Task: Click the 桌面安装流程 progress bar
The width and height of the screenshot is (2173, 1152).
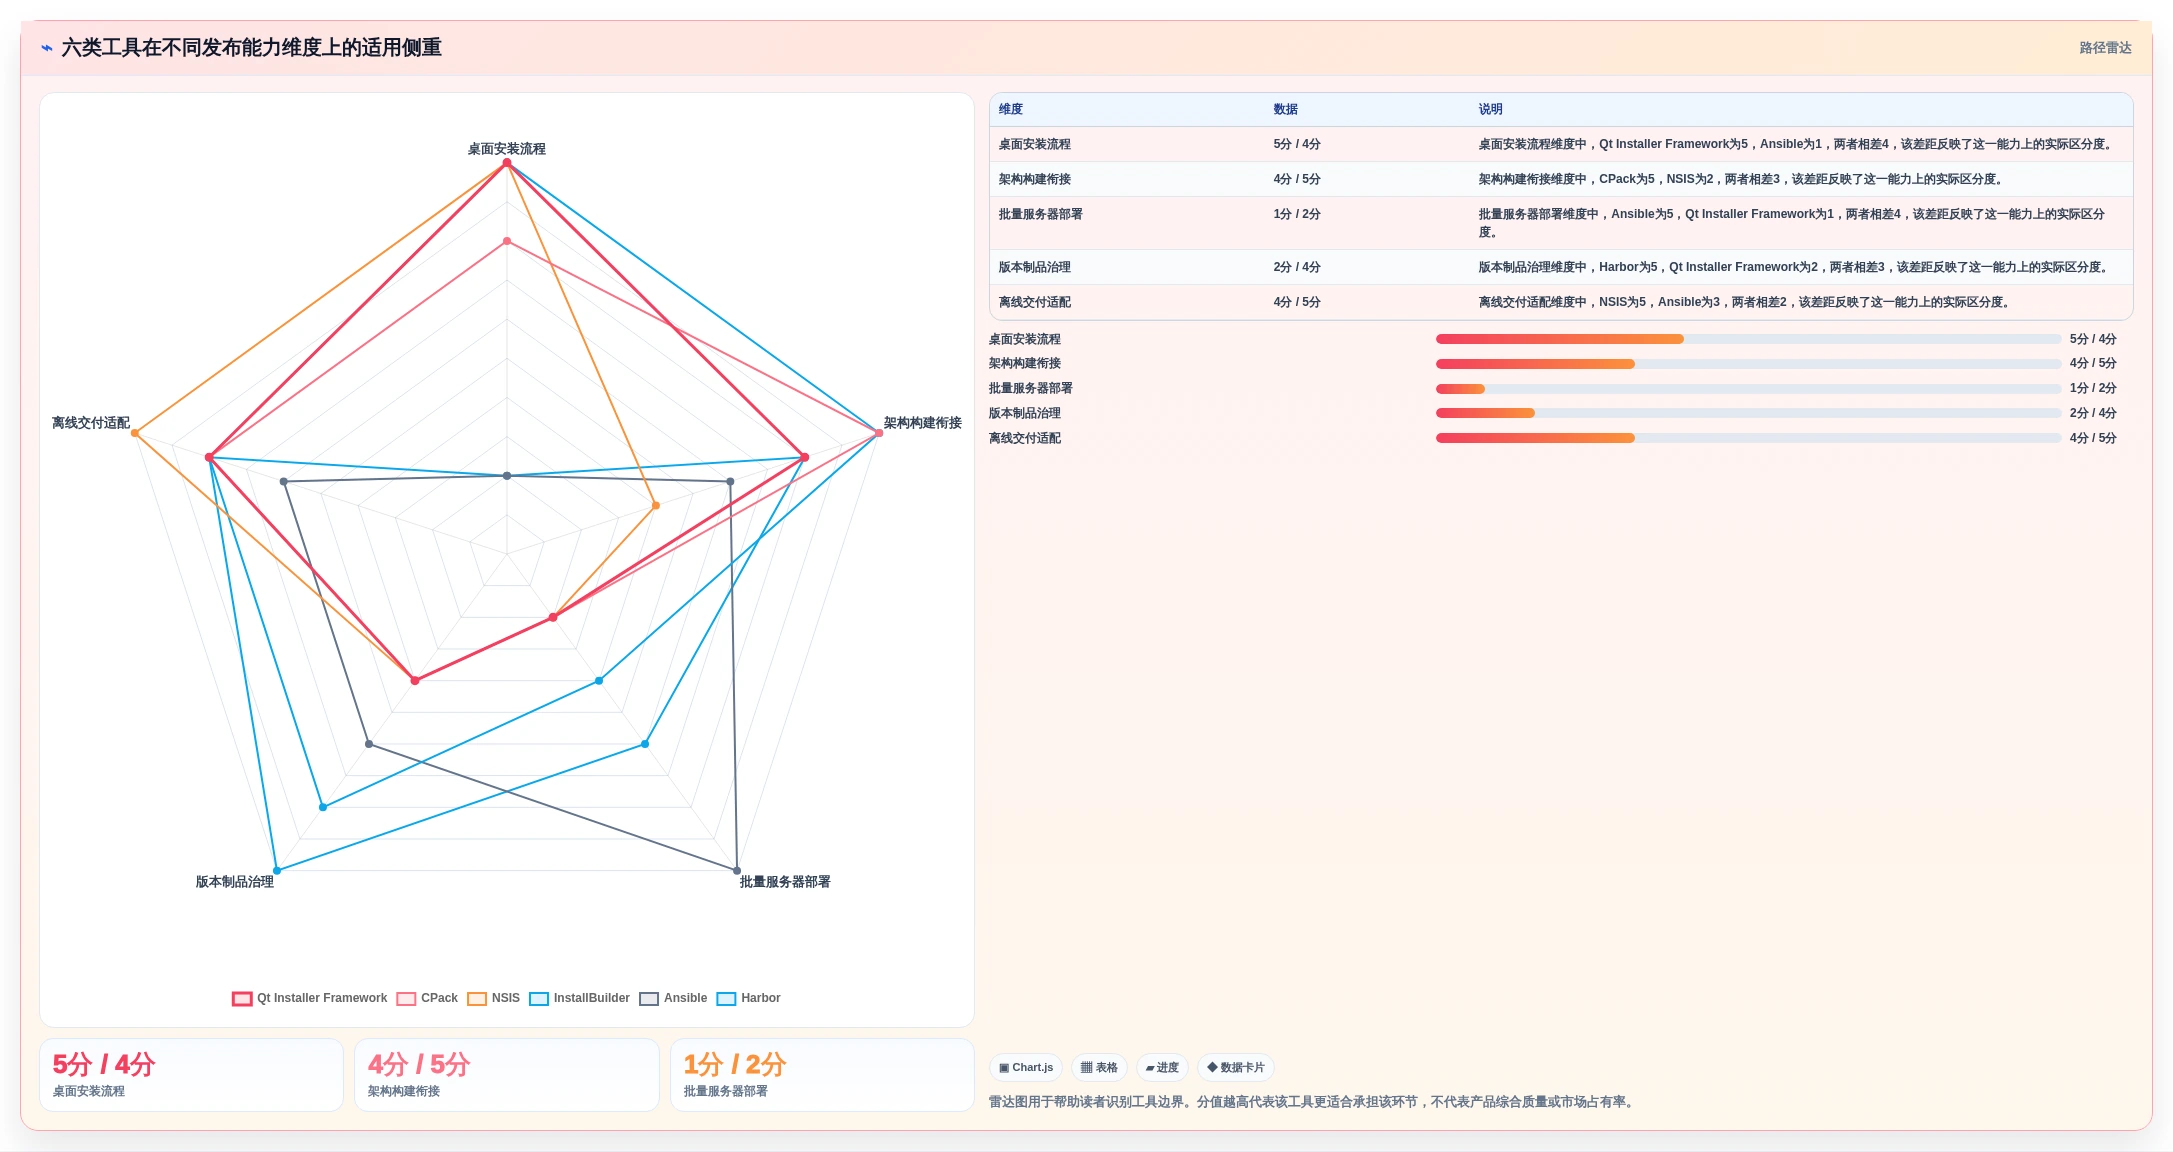Action: pyautogui.click(x=1748, y=339)
